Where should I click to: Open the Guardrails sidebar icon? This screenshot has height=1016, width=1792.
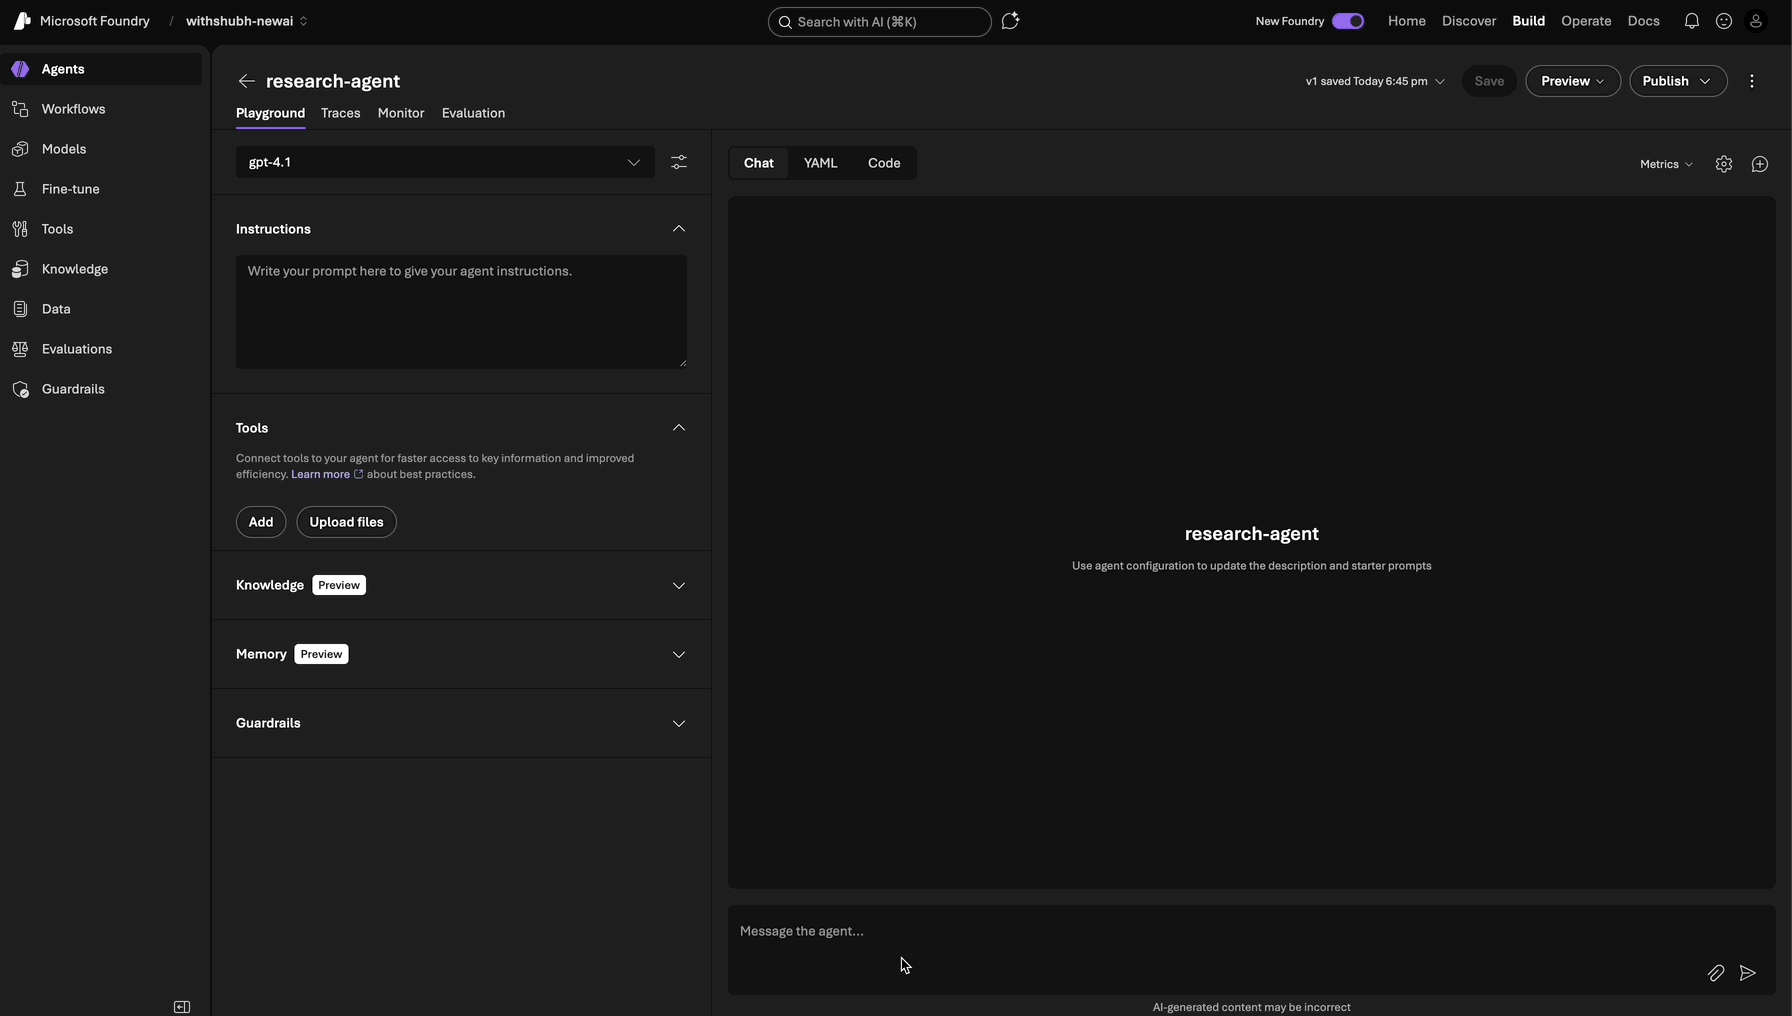pyautogui.click(x=21, y=389)
